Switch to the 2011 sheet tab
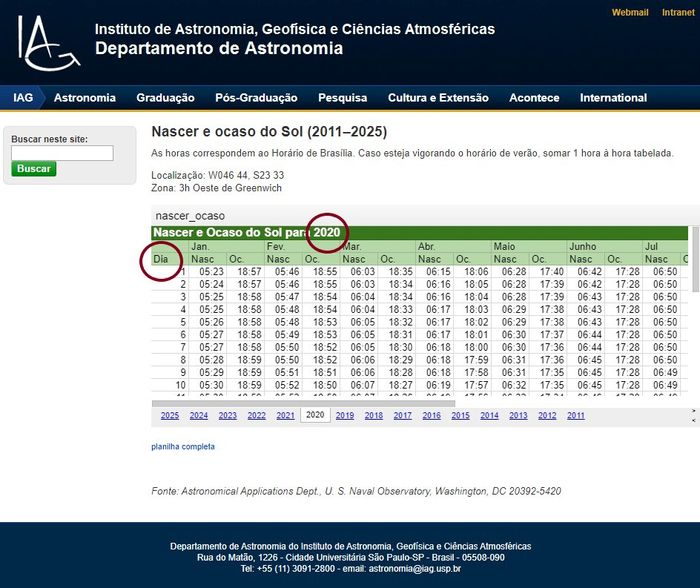The width and height of the screenshot is (700, 588). click(576, 416)
